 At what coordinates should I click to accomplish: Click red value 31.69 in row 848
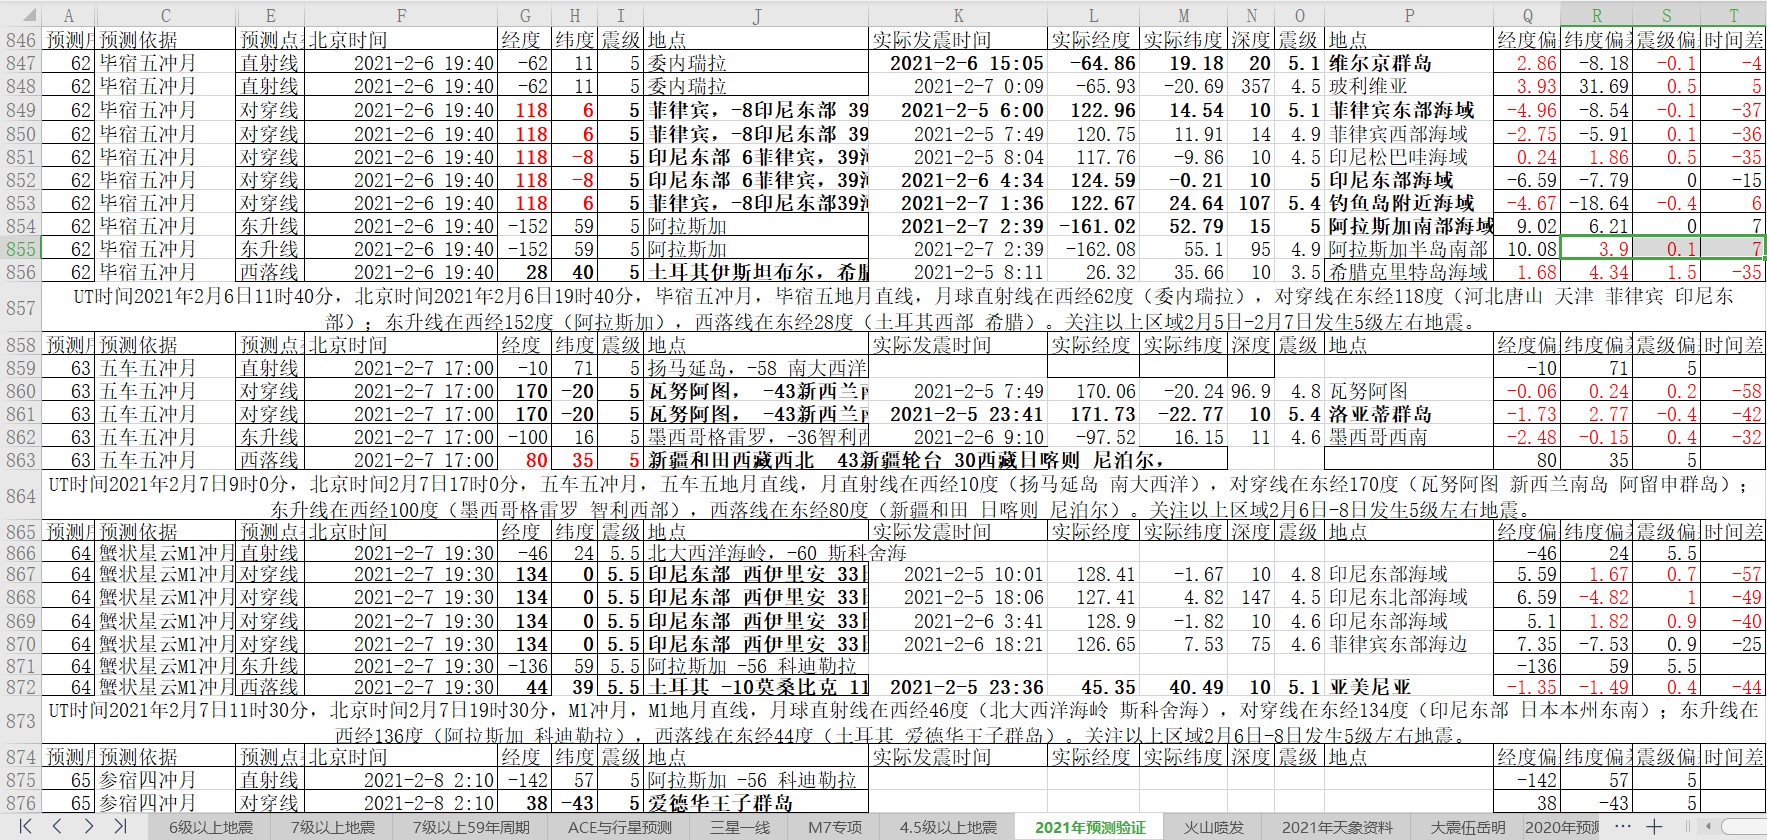[1597, 86]
